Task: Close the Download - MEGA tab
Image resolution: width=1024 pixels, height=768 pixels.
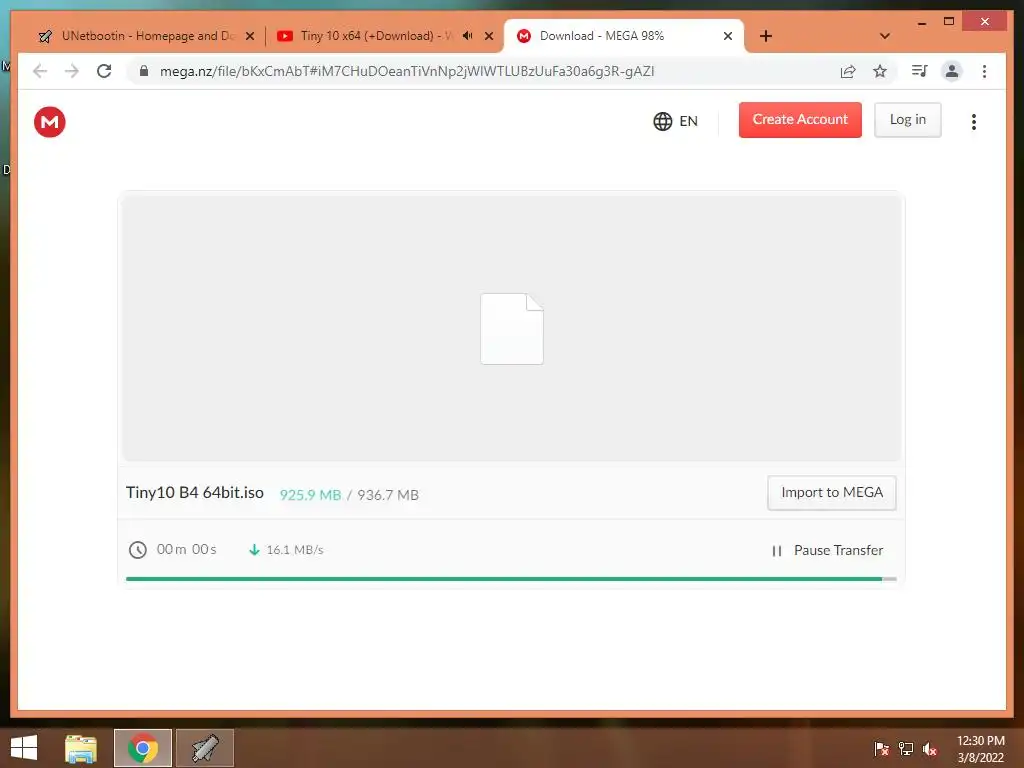Action: (728, 36)
